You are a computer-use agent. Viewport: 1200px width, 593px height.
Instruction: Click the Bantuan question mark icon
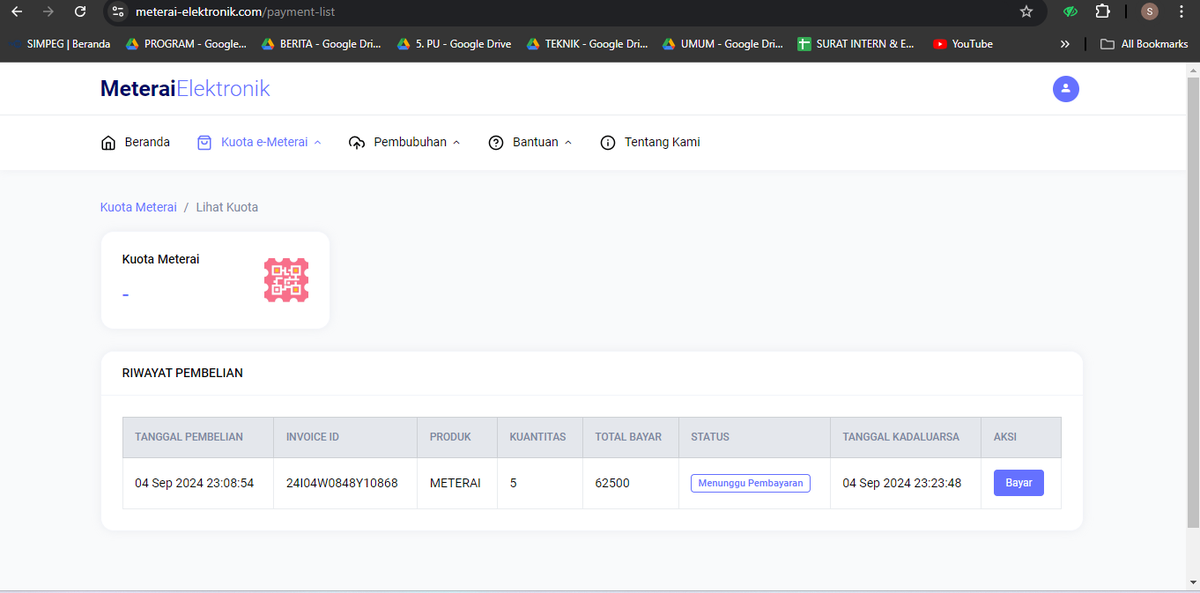496,143
